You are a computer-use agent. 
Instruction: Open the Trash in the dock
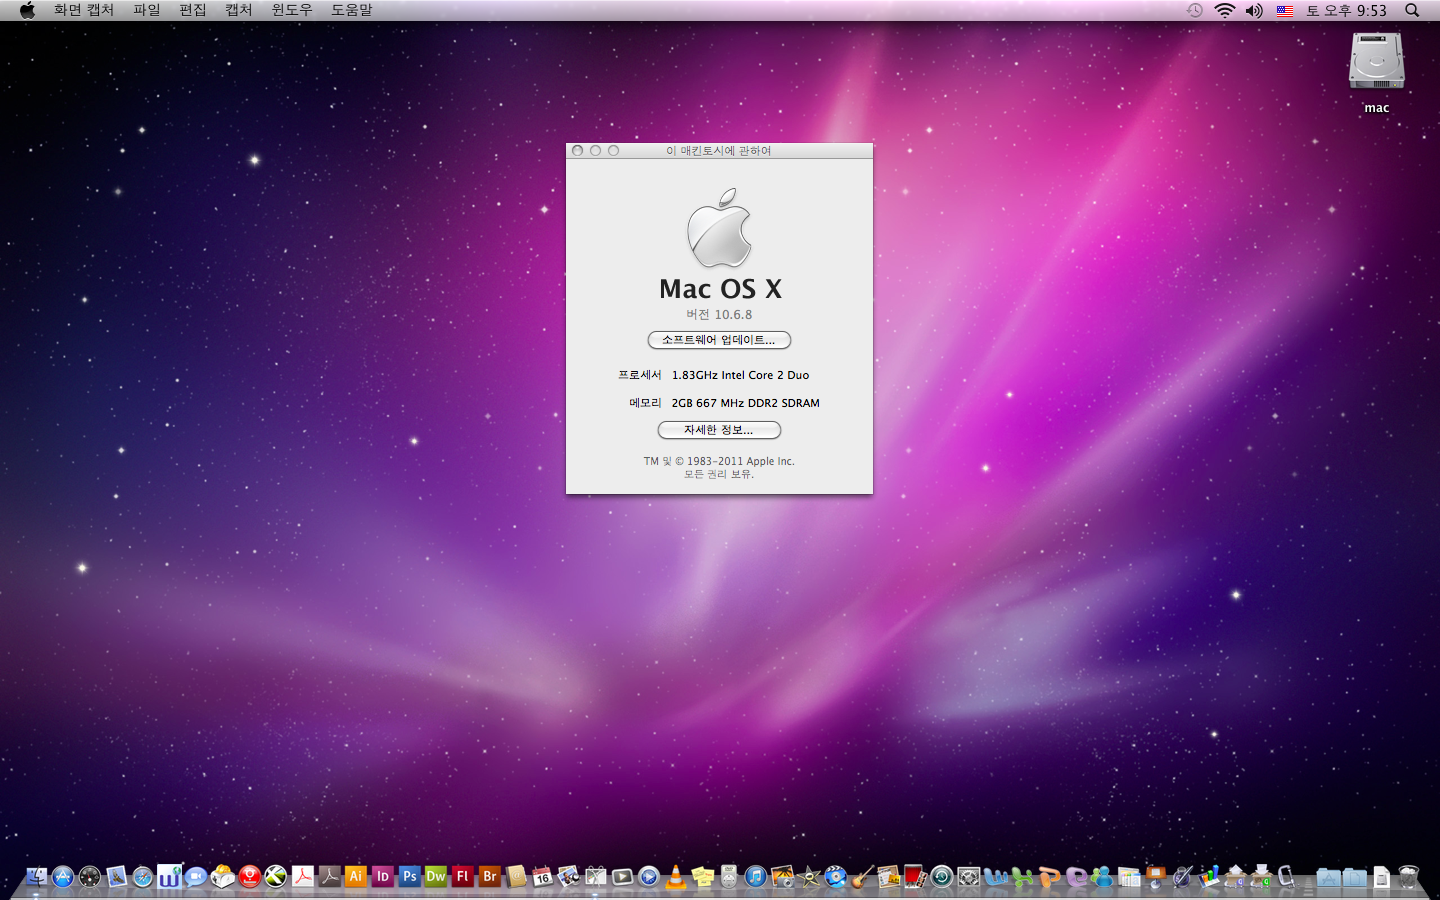coord(1408,877)
